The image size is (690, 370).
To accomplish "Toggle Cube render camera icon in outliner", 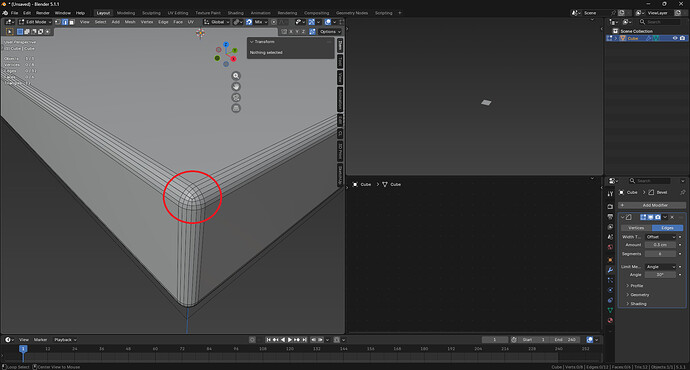I will 682,38.
